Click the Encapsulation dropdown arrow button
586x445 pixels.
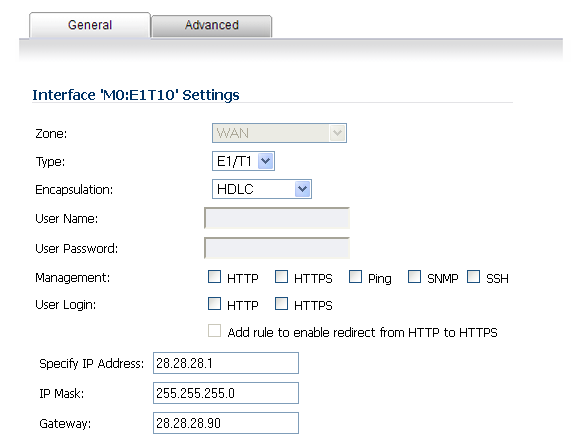click(x=302, y=189)
